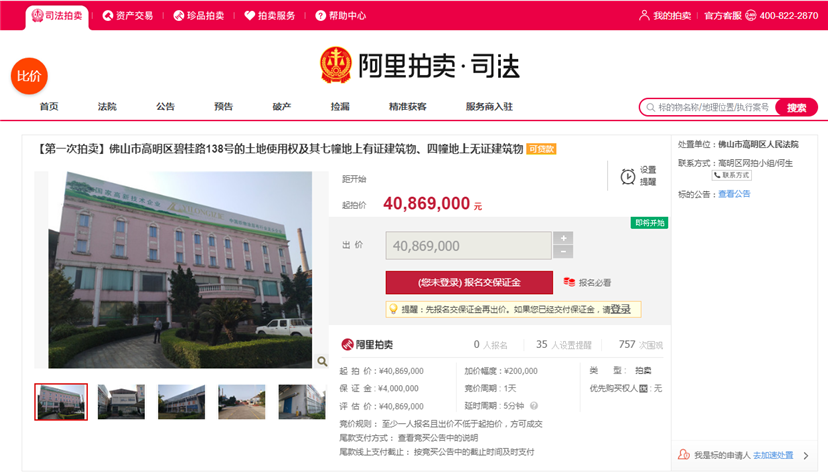Zoom the main photo with magnifier icon
828x476 pixels.
click(322, 361)
